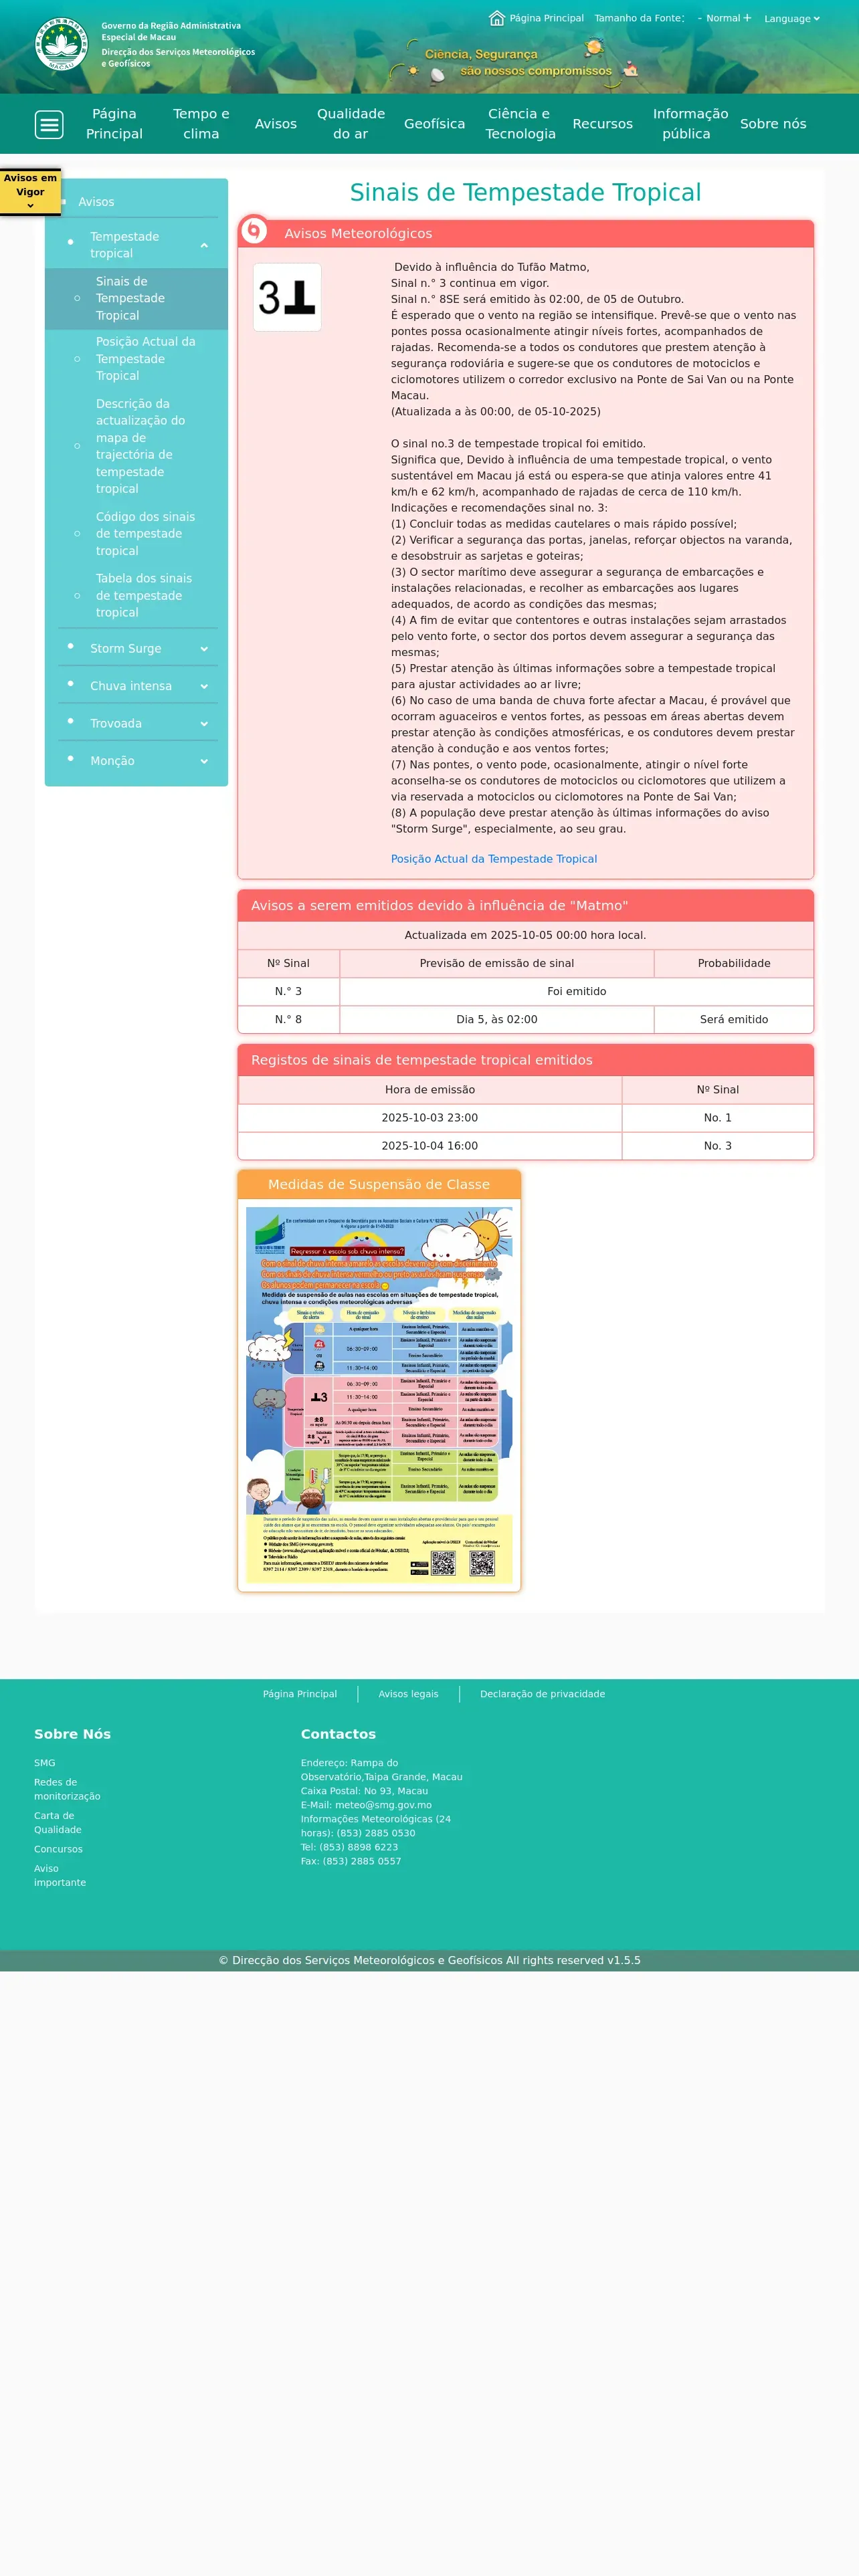Image resolution: width=859 pixels, height=2576 pixels.
Task: Expand the Chuva intensa section
Action: 204,686
